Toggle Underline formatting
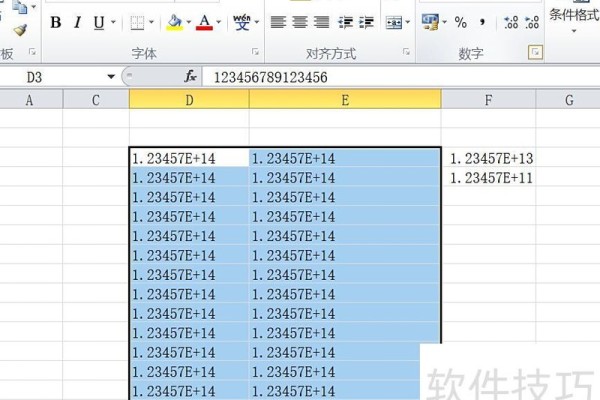The width and height of the screenshot is (600, 400). coord(99,22)
